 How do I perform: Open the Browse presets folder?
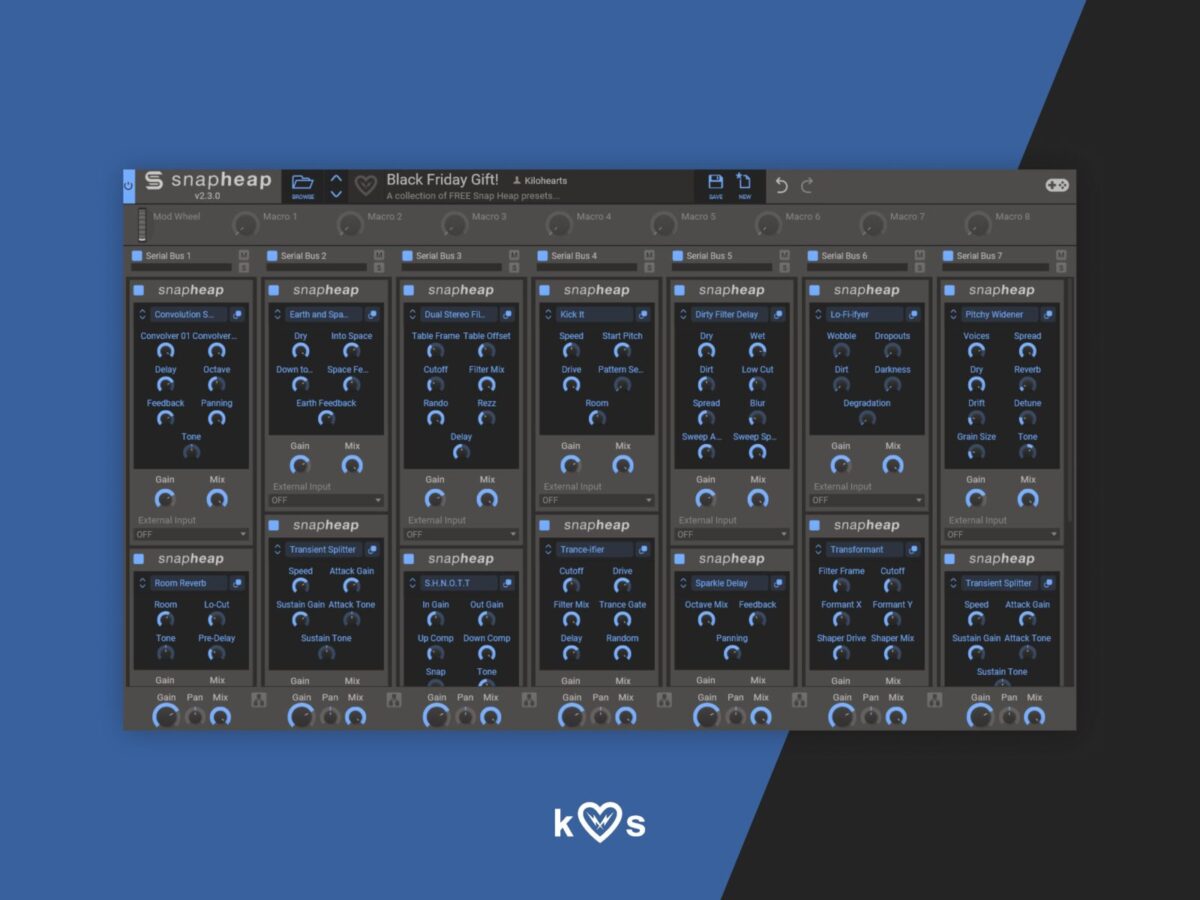[303, 186]
